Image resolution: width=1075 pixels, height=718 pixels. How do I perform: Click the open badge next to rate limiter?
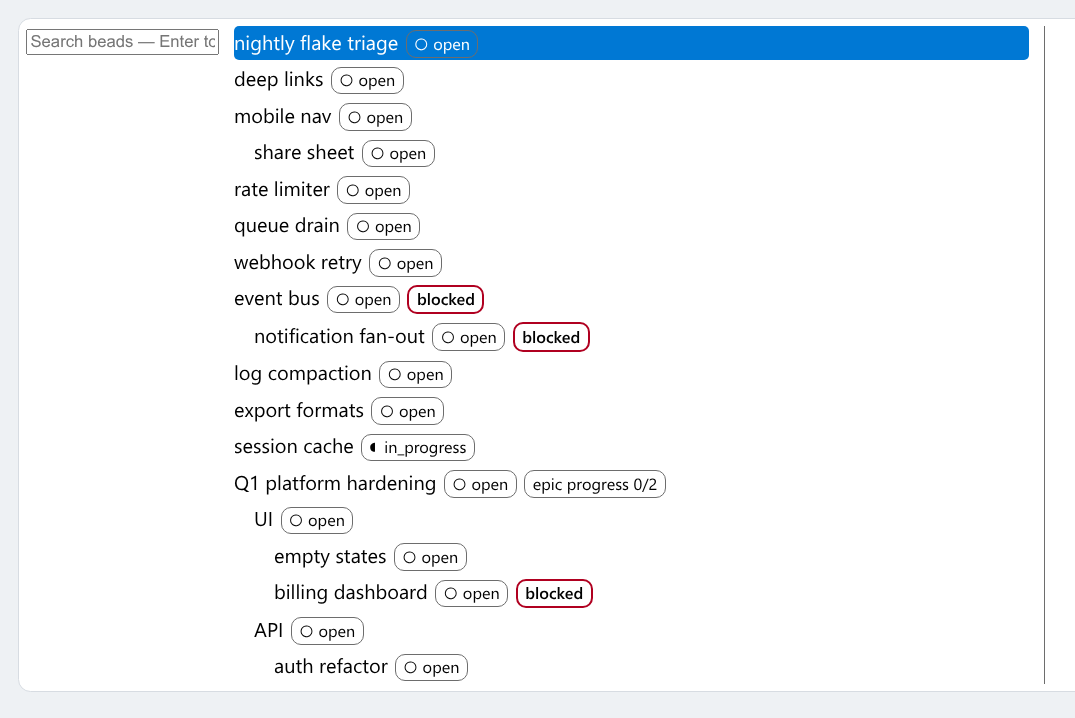click(x=374, y=191)
